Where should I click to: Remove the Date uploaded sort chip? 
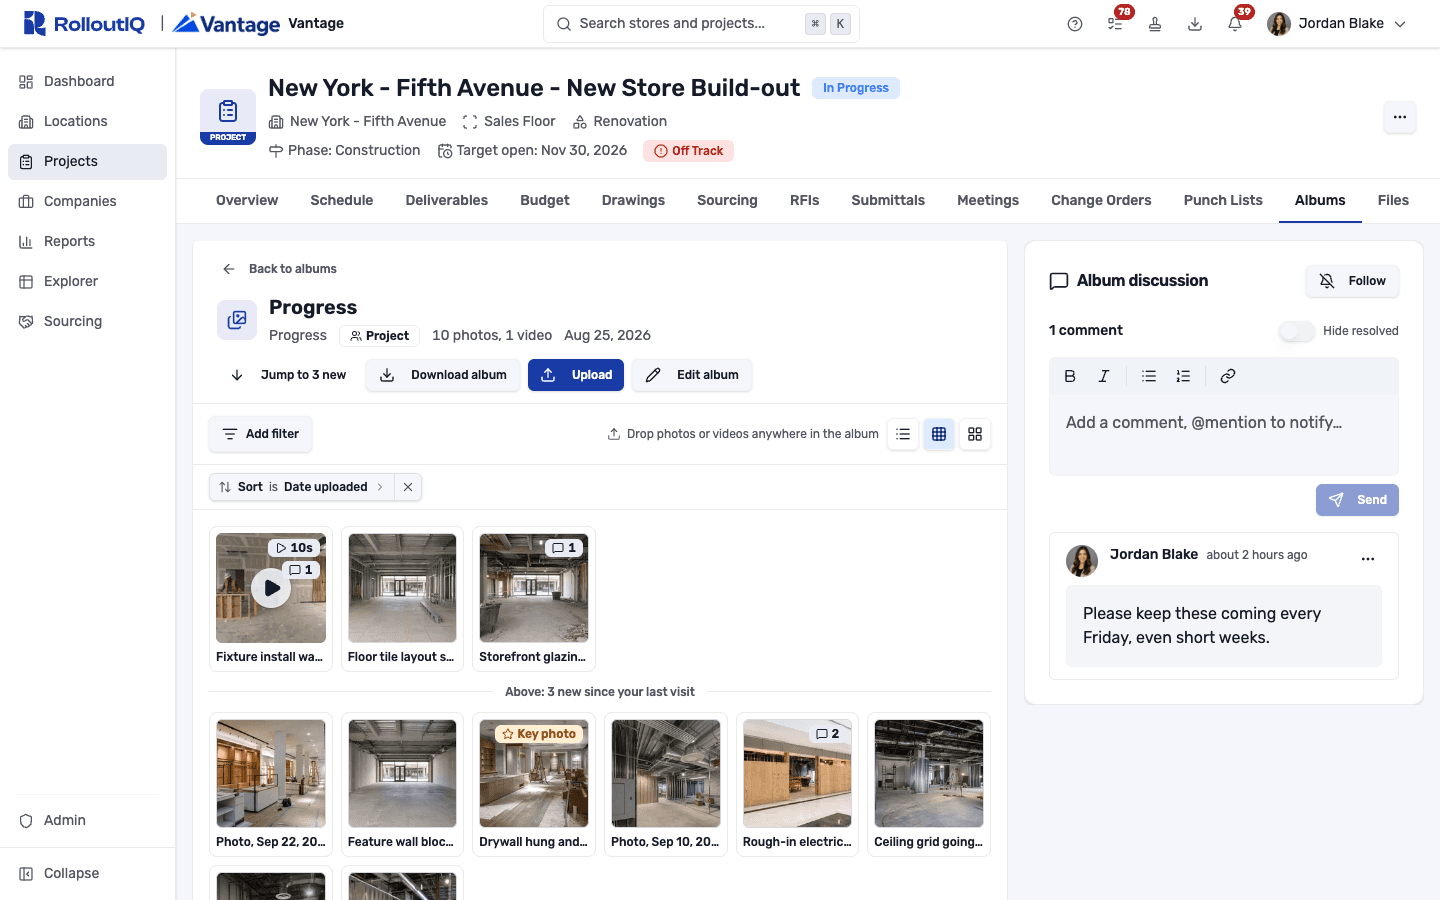408,487
